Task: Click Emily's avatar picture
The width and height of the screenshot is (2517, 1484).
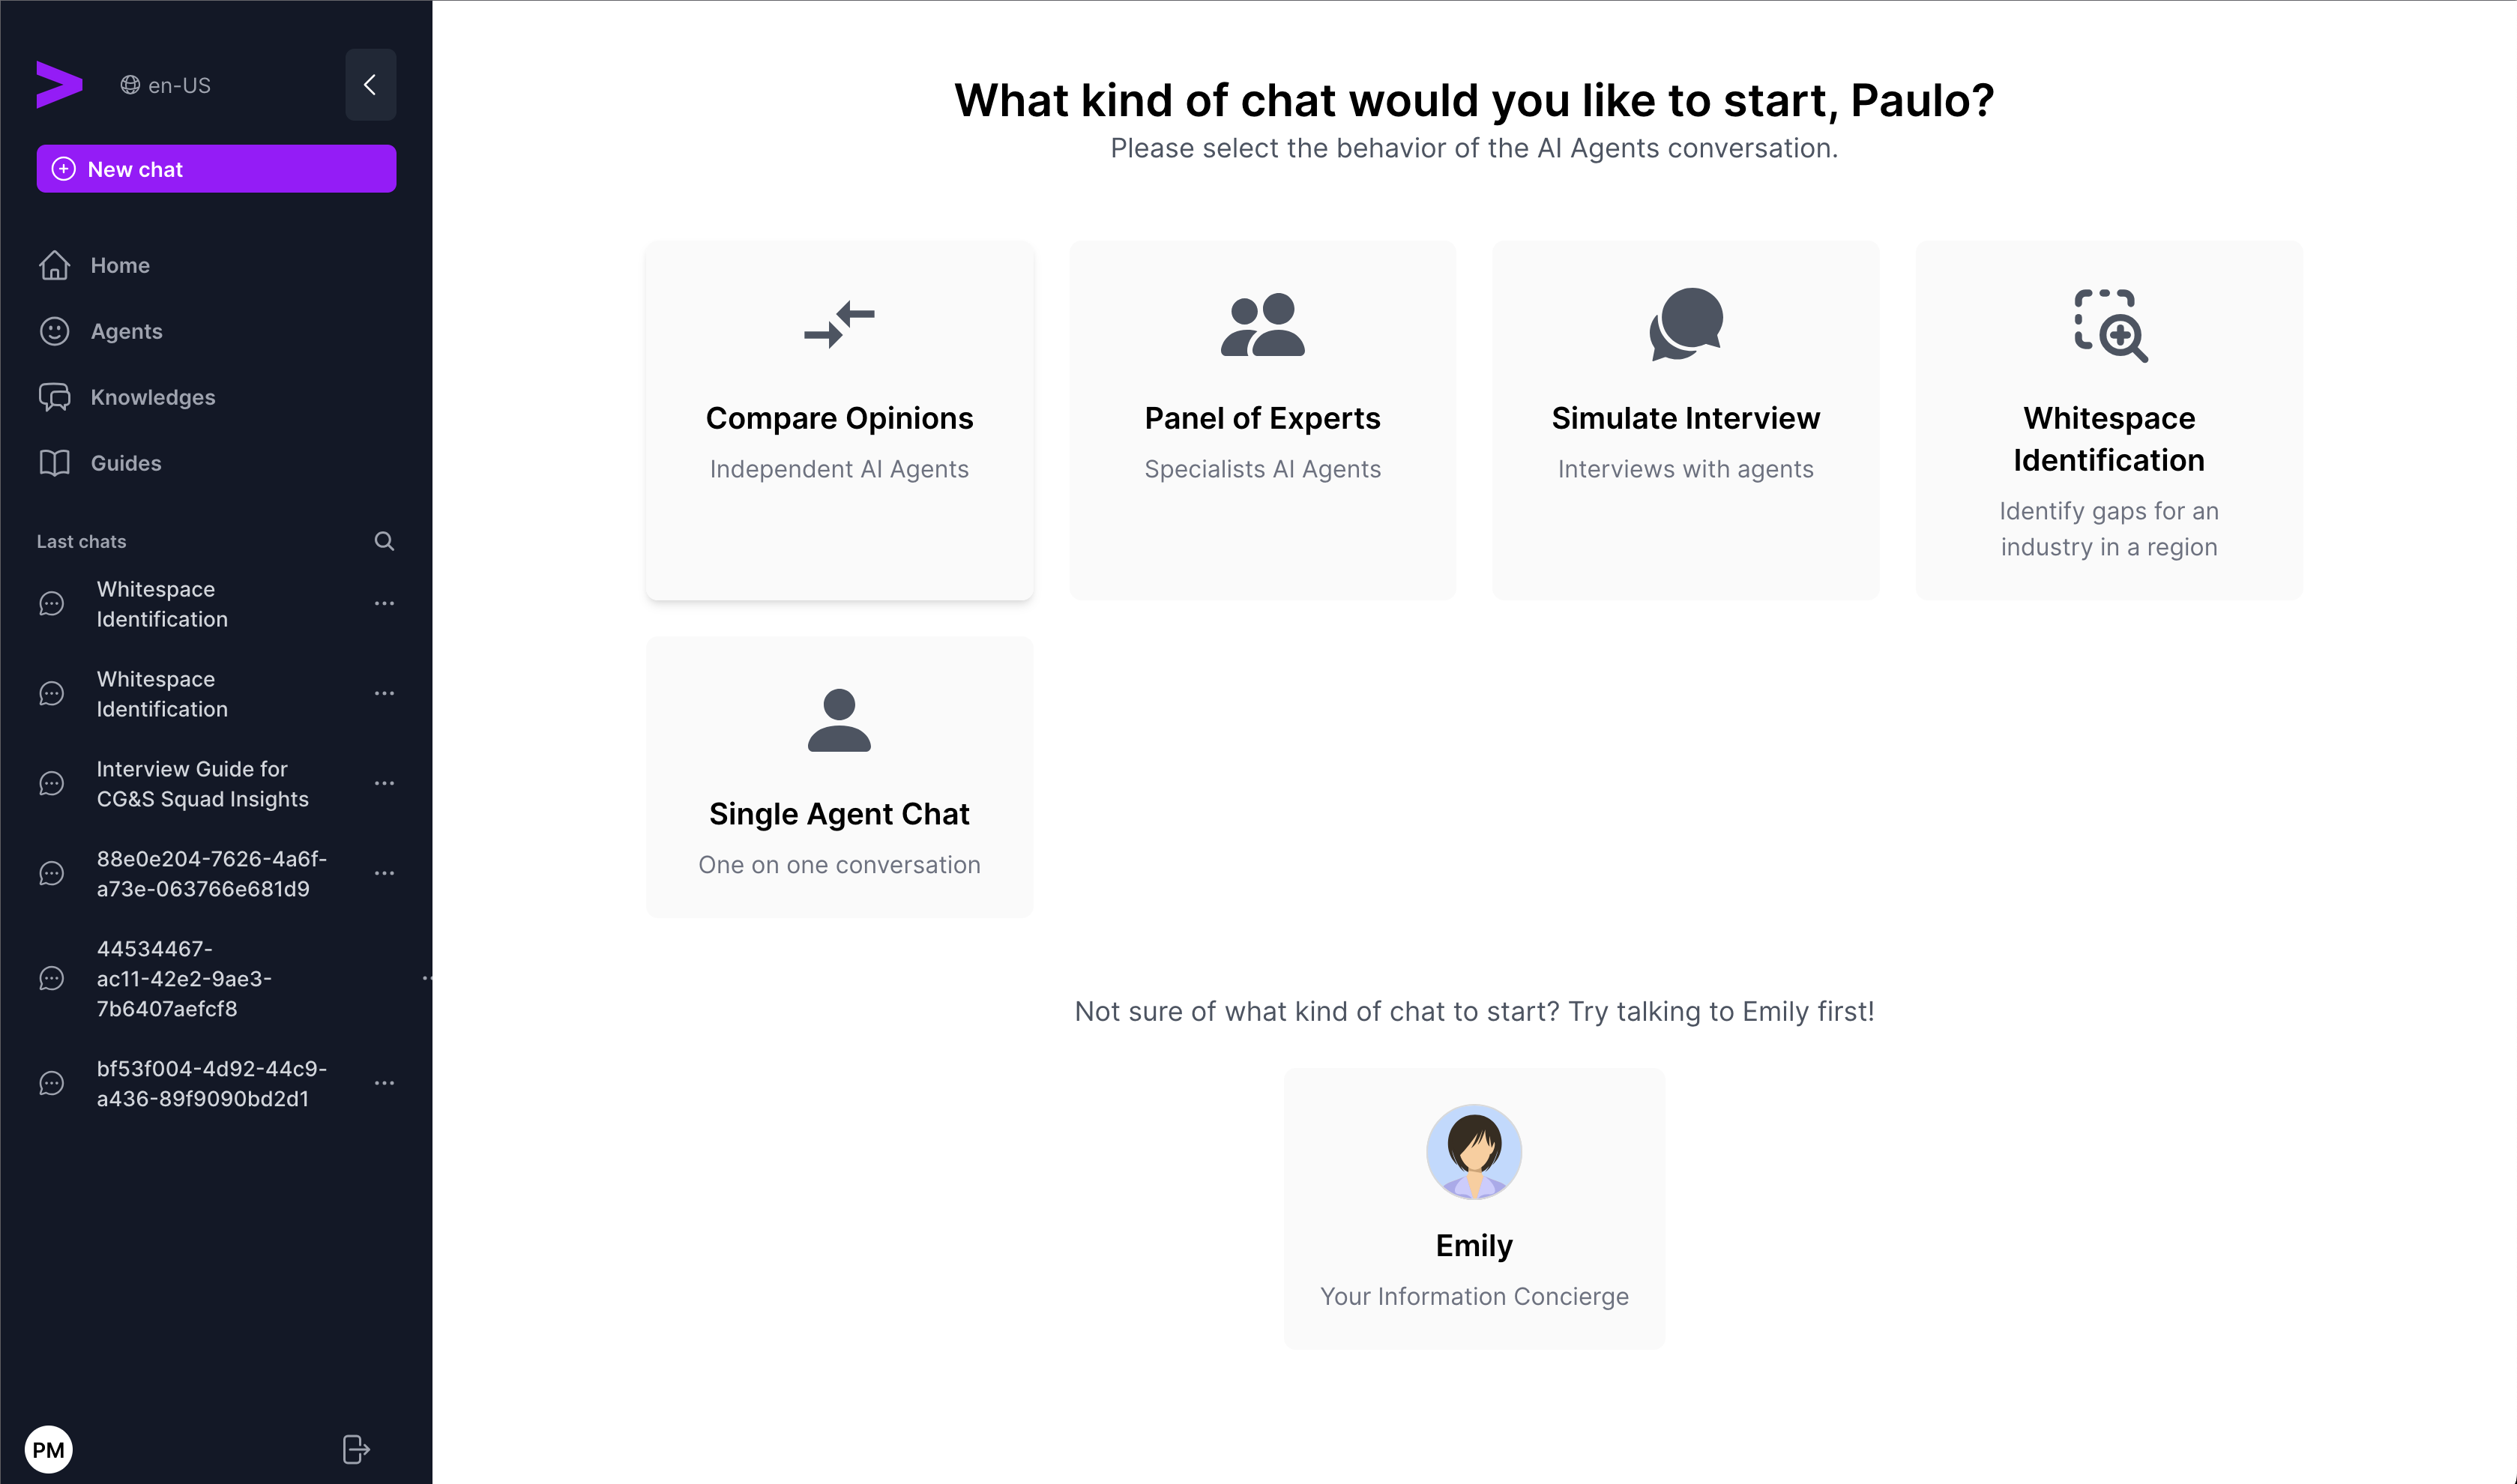Action: point(1474,1152)
